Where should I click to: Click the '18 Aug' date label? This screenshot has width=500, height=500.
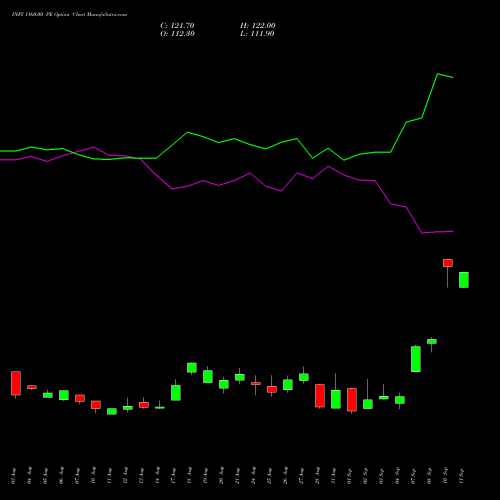click(190, 476)
